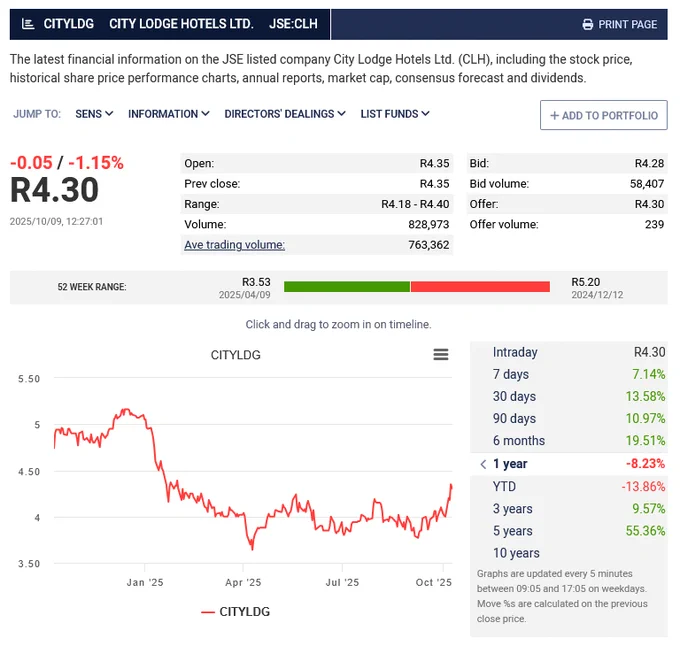
Task: Click the Open value R4.35
Action: pos(435,163)
